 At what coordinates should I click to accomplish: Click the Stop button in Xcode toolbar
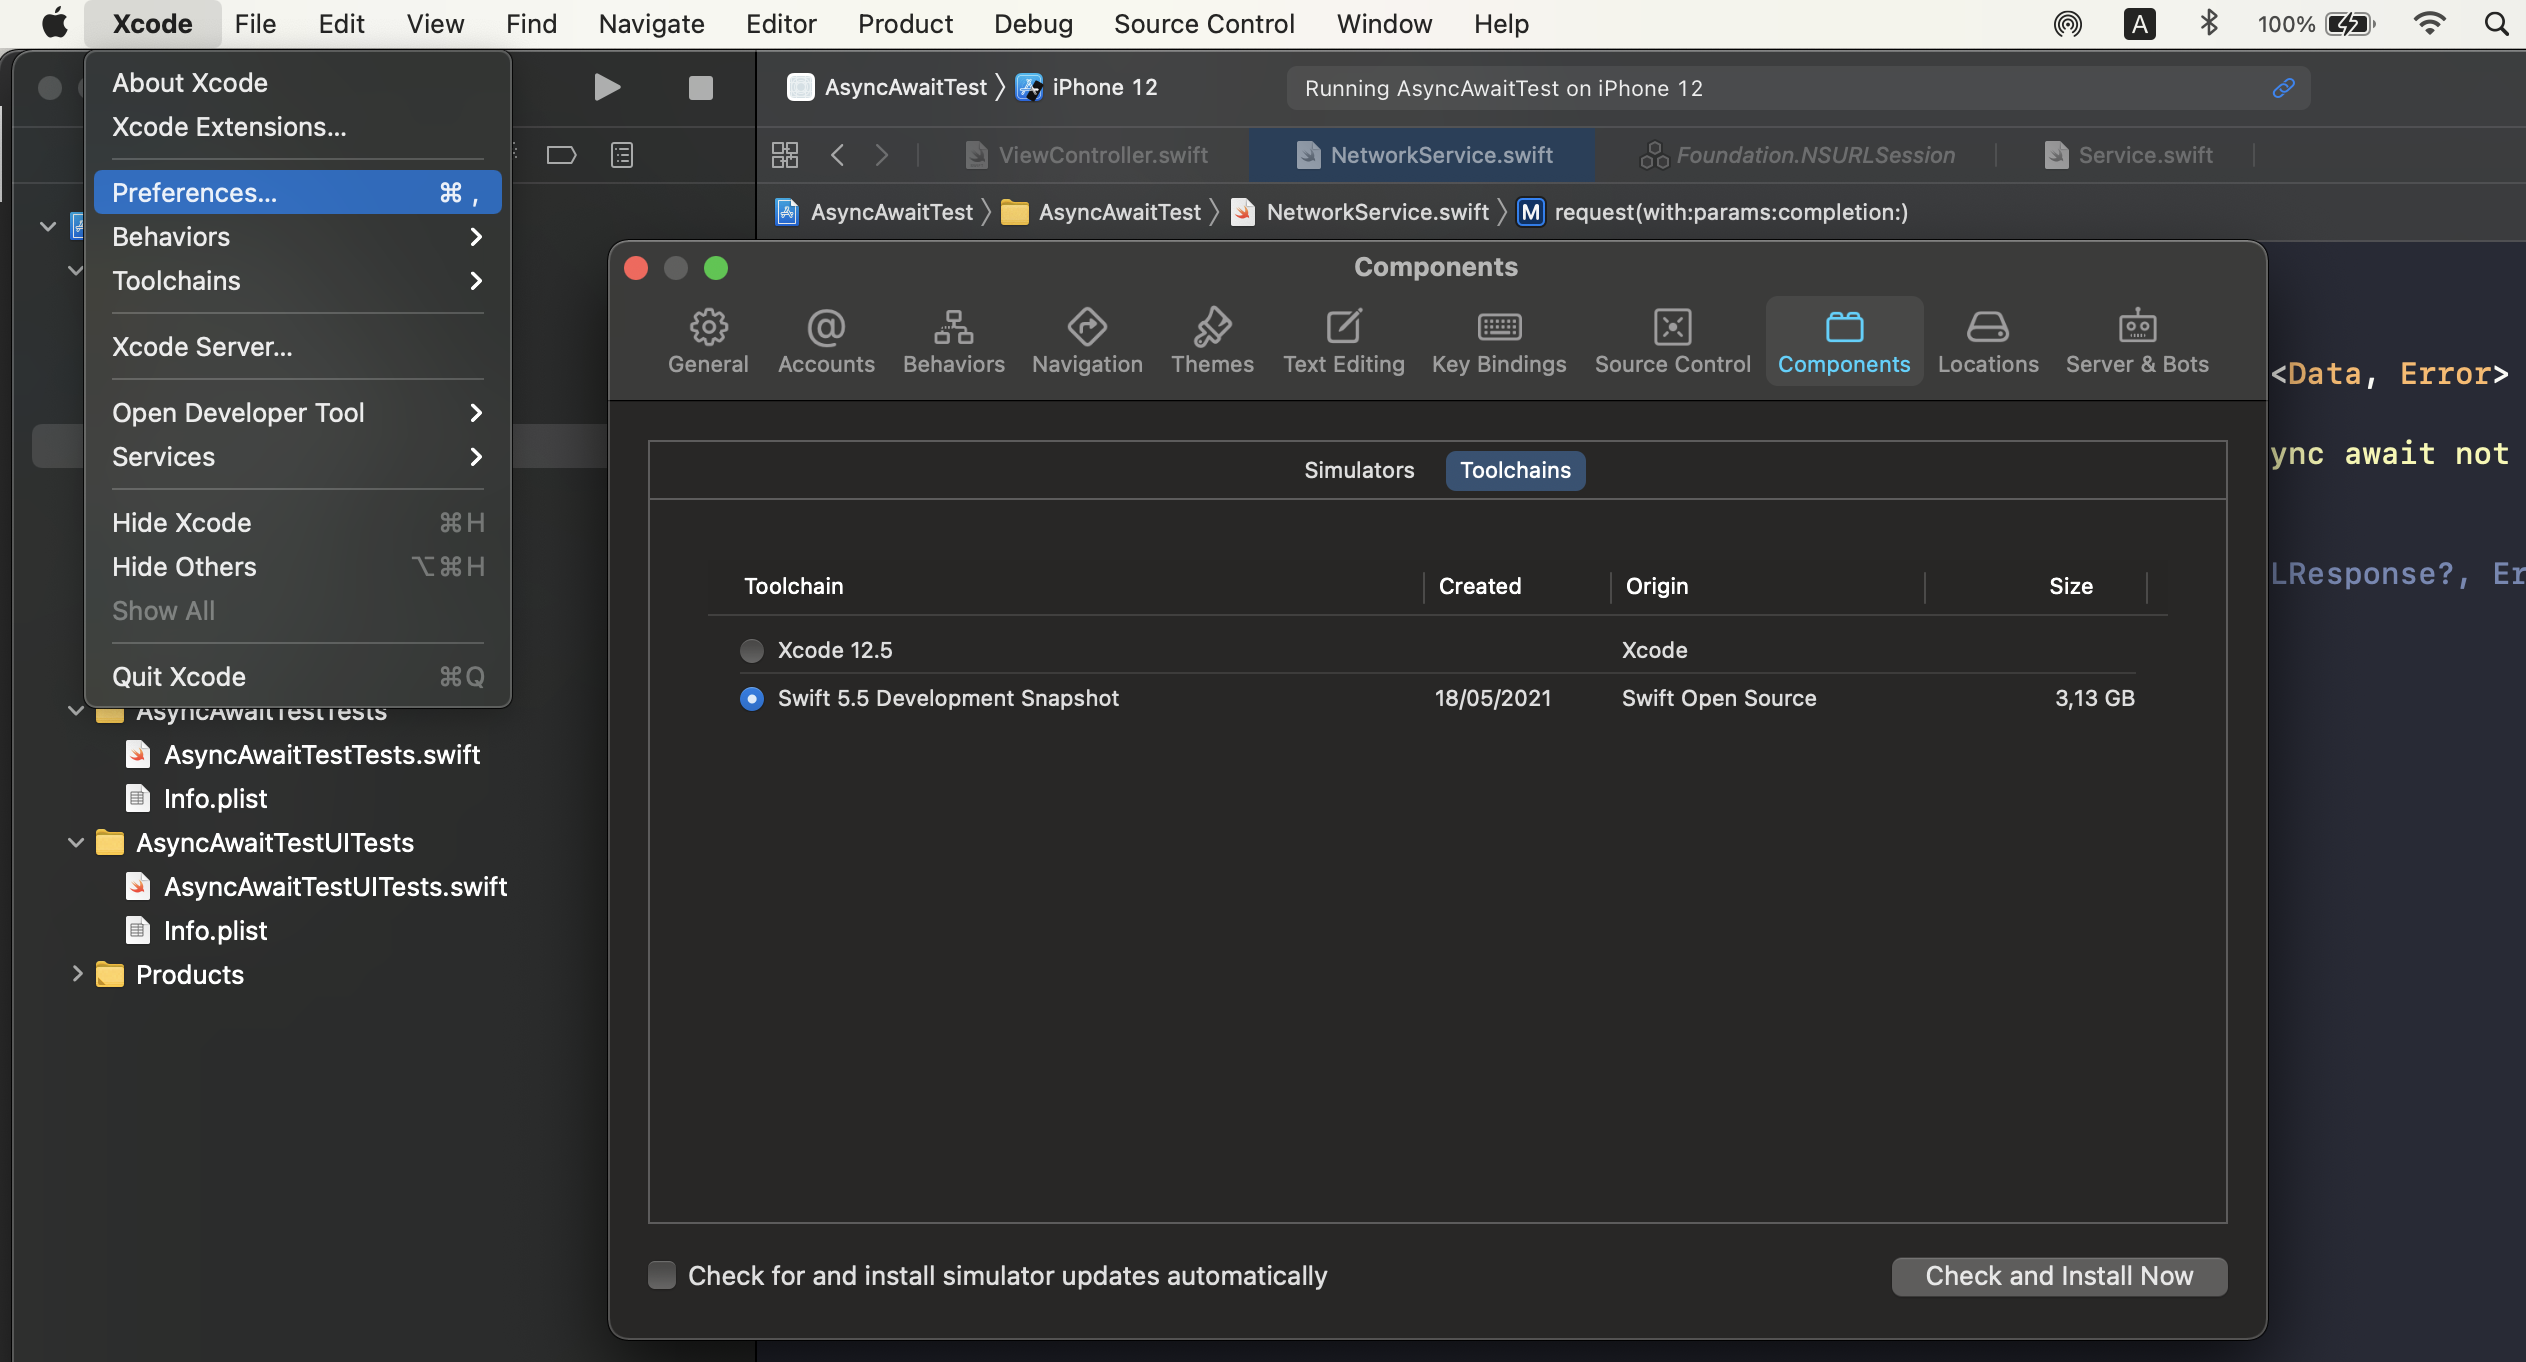click(x=701, y=88)
